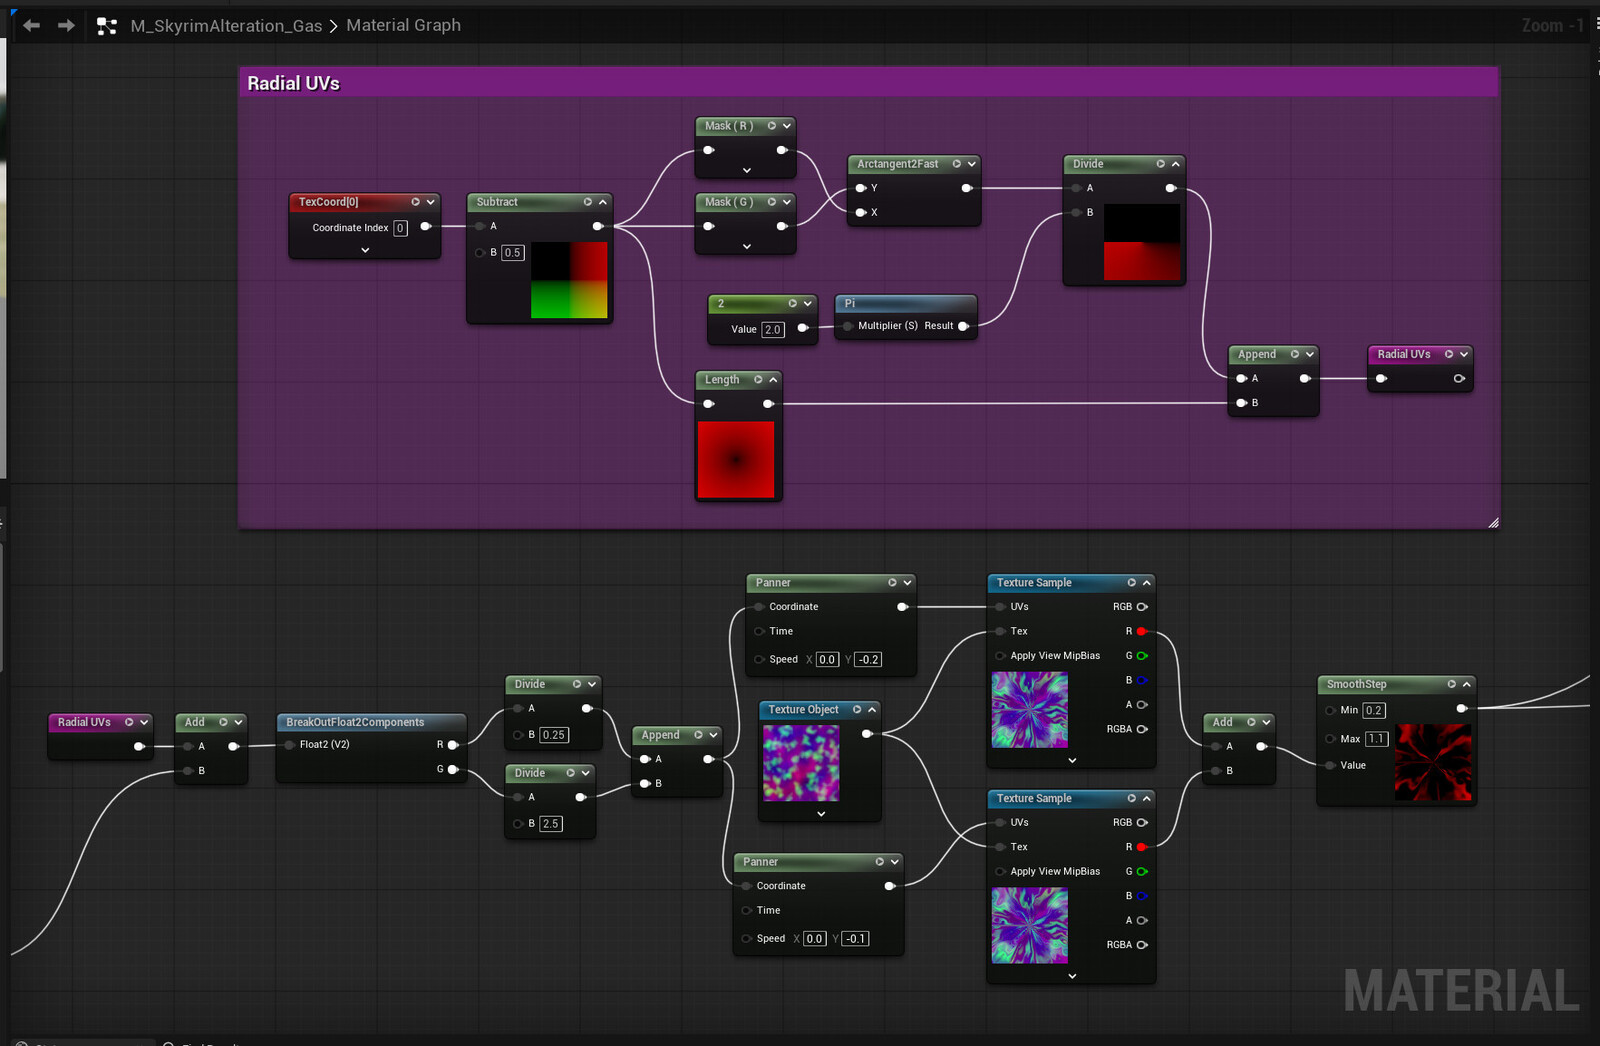Click the material graph icon in breadcrumb
The image size is (1600, 1046).
(x=107, y=26)
